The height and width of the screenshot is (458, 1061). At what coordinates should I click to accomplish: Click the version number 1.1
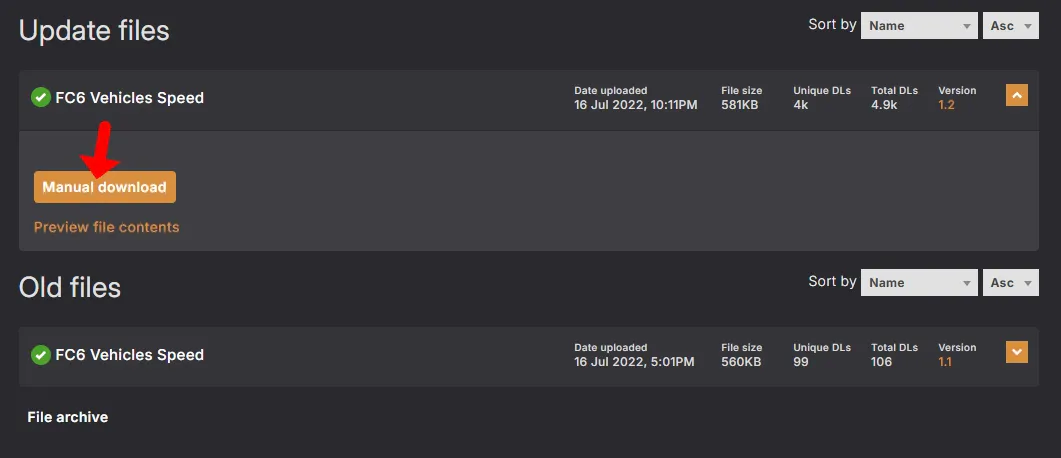[945, 362]
